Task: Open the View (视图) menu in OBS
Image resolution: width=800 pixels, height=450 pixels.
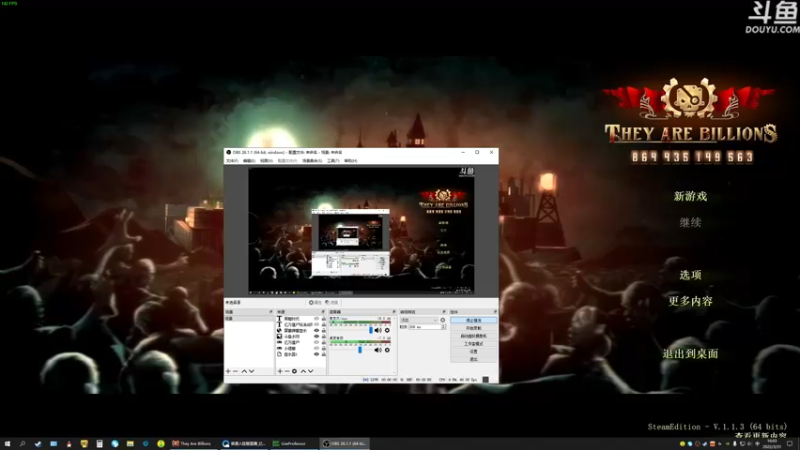Action: tap(266, 161)
